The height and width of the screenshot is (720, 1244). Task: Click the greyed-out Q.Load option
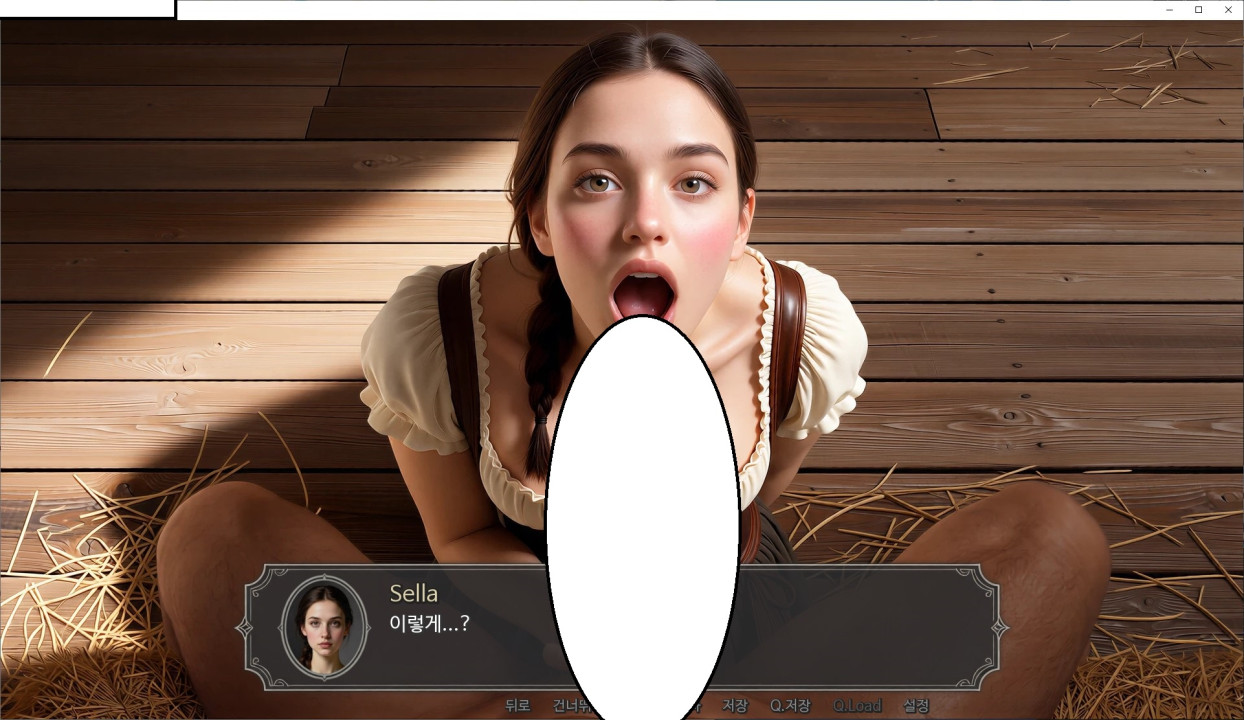tap(857, 705)
